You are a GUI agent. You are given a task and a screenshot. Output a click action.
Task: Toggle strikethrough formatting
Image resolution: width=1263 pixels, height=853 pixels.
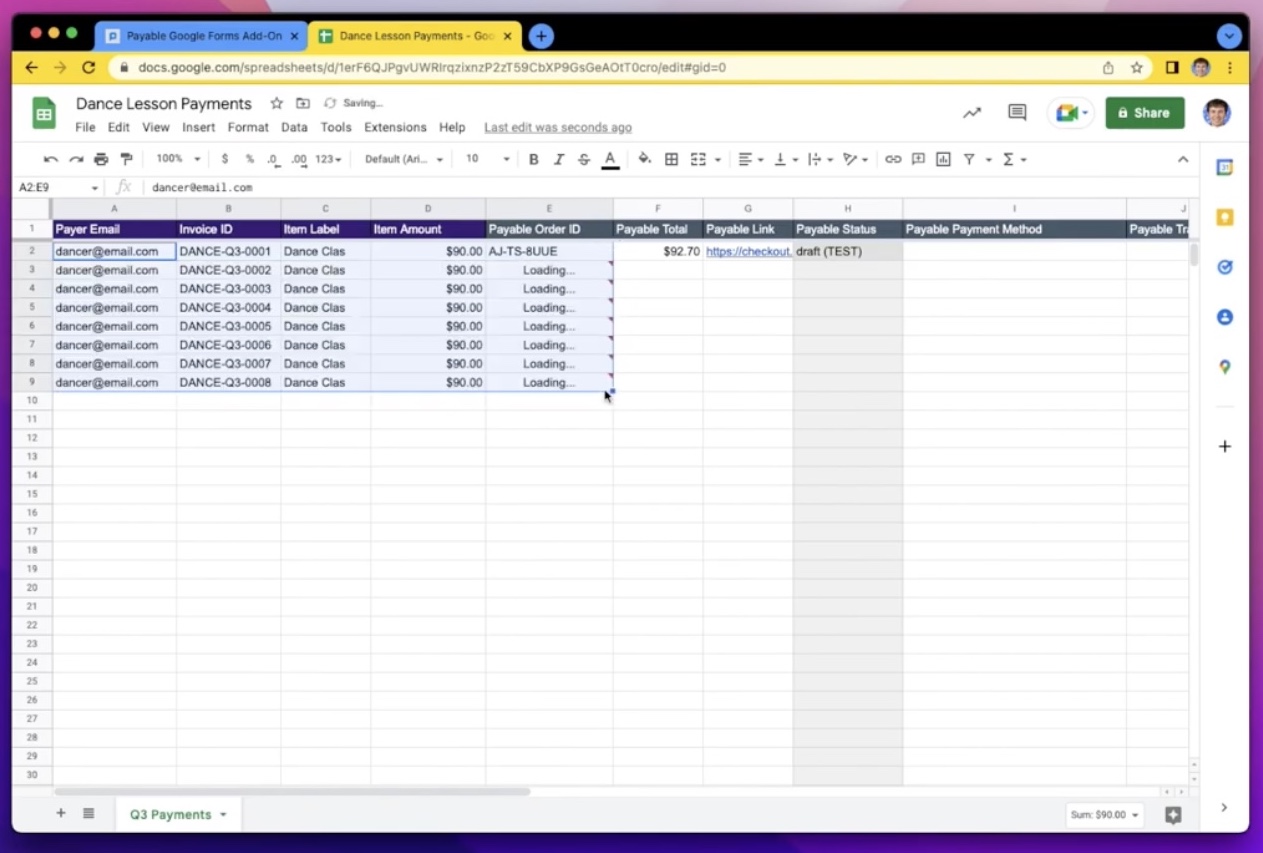(583, 158)
